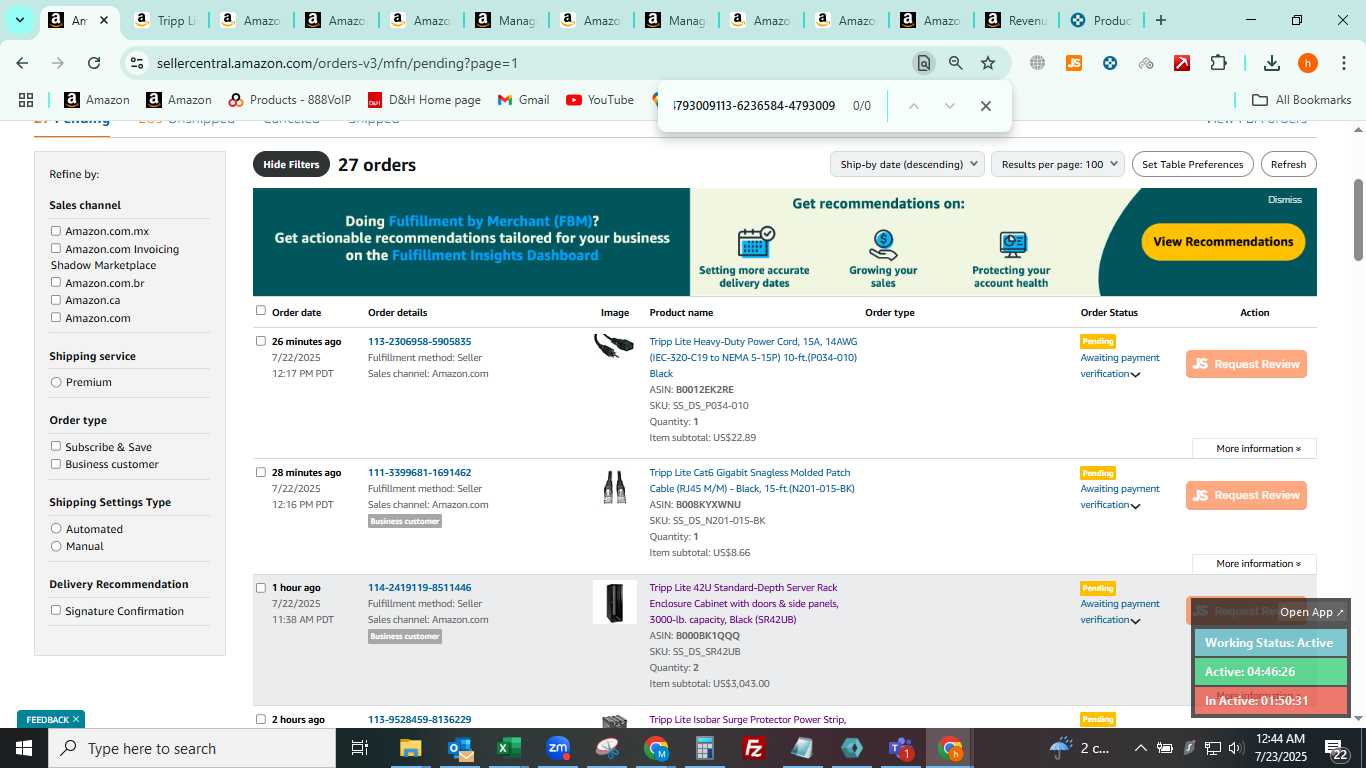The image size is (1366, 768).
Task: Select all orders with header checkbox
Action: tap(261, 311)
